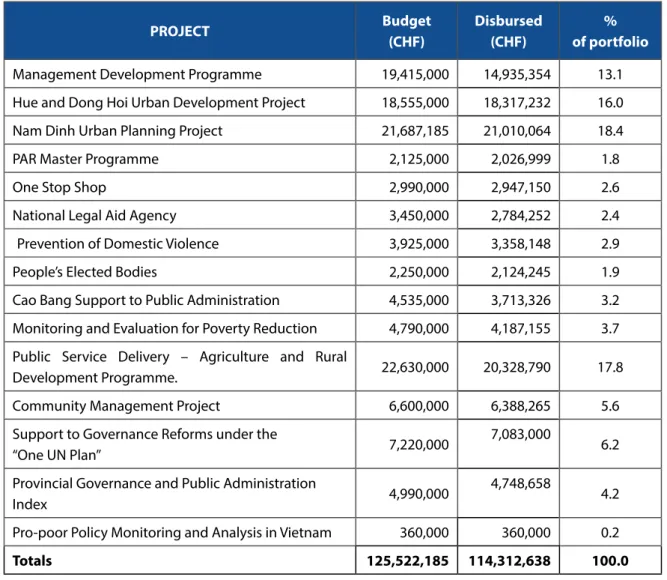The height and width of the screenshot is (580, 667).
Task: Click disbursed value 20,328,790
Action: [x=517, y=367]
